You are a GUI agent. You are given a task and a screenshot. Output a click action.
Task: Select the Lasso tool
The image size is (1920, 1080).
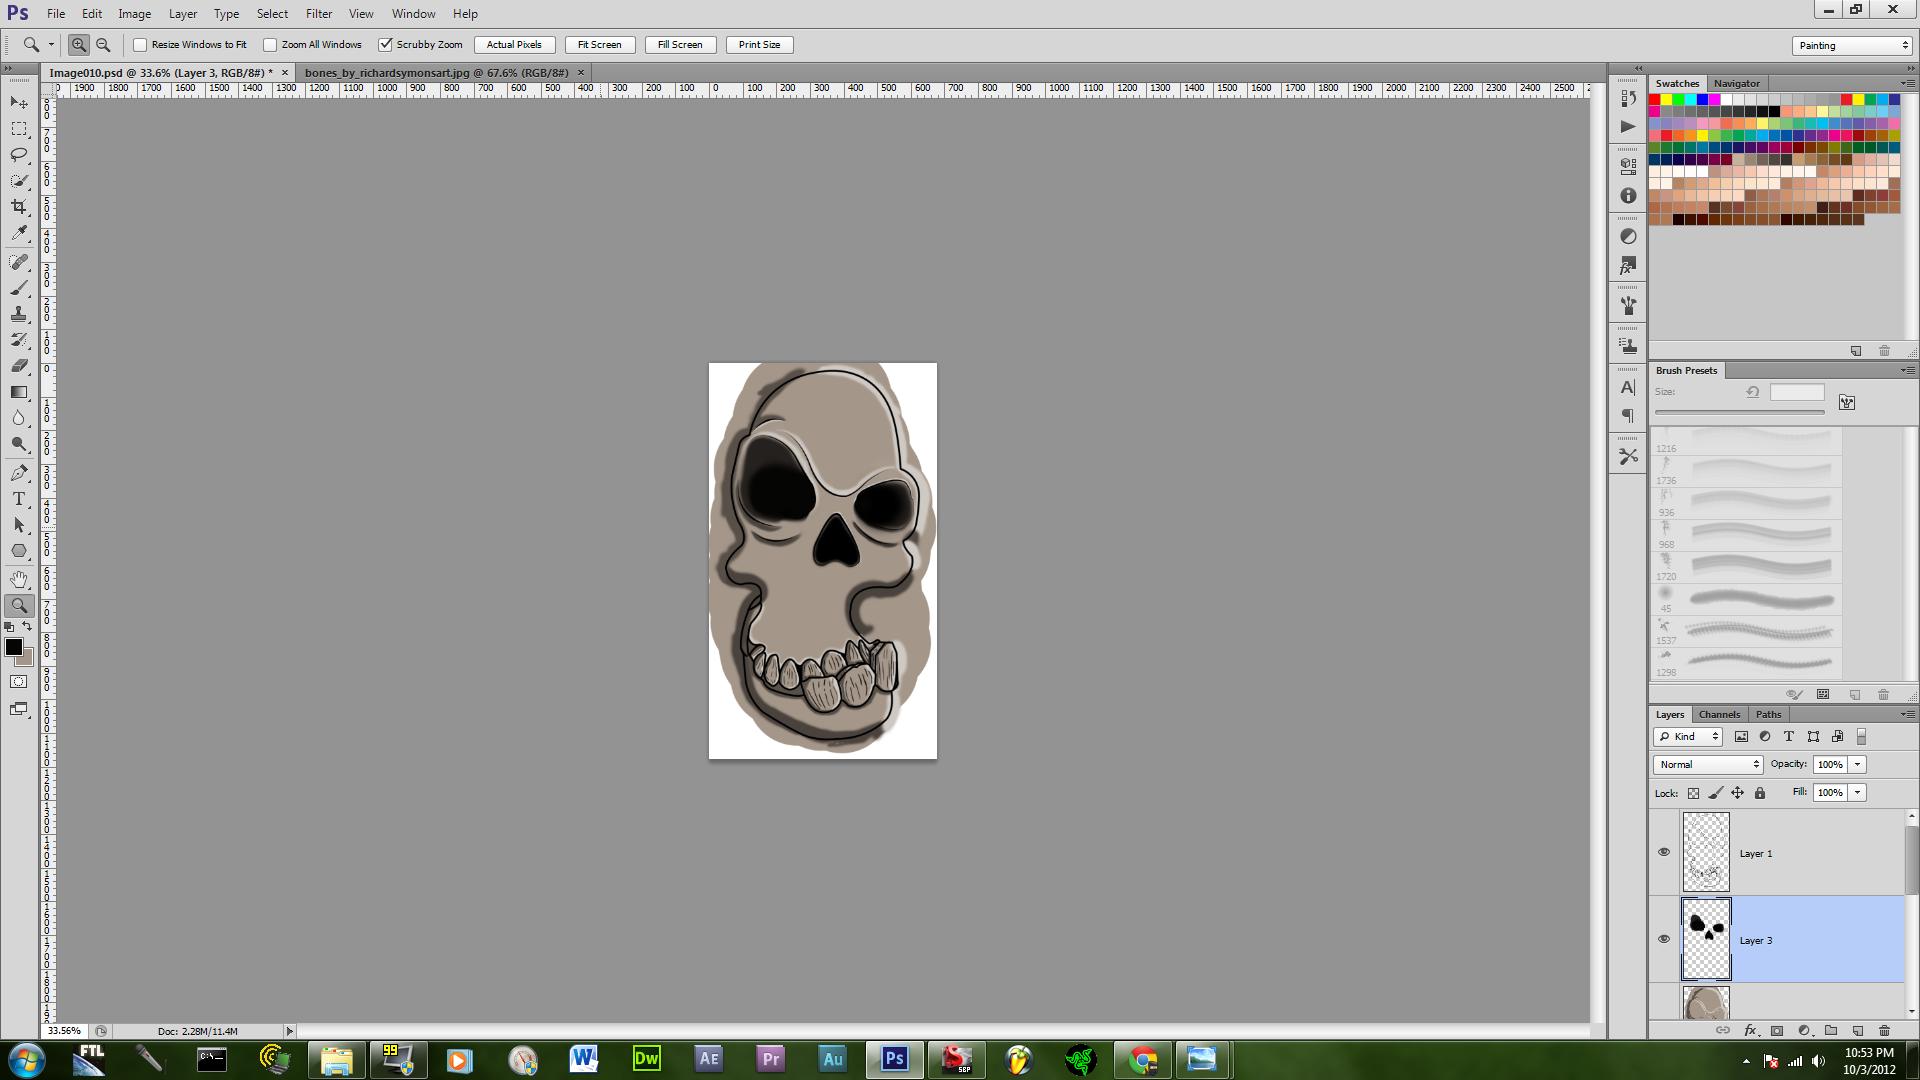[19, 155]
